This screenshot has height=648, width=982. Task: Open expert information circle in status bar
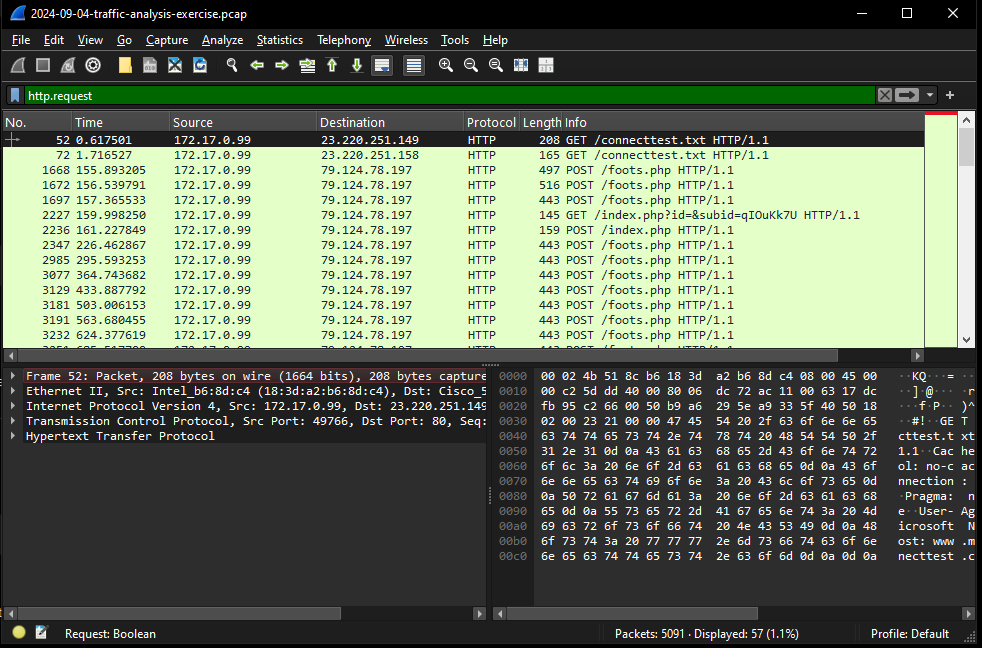pos(19,632)
